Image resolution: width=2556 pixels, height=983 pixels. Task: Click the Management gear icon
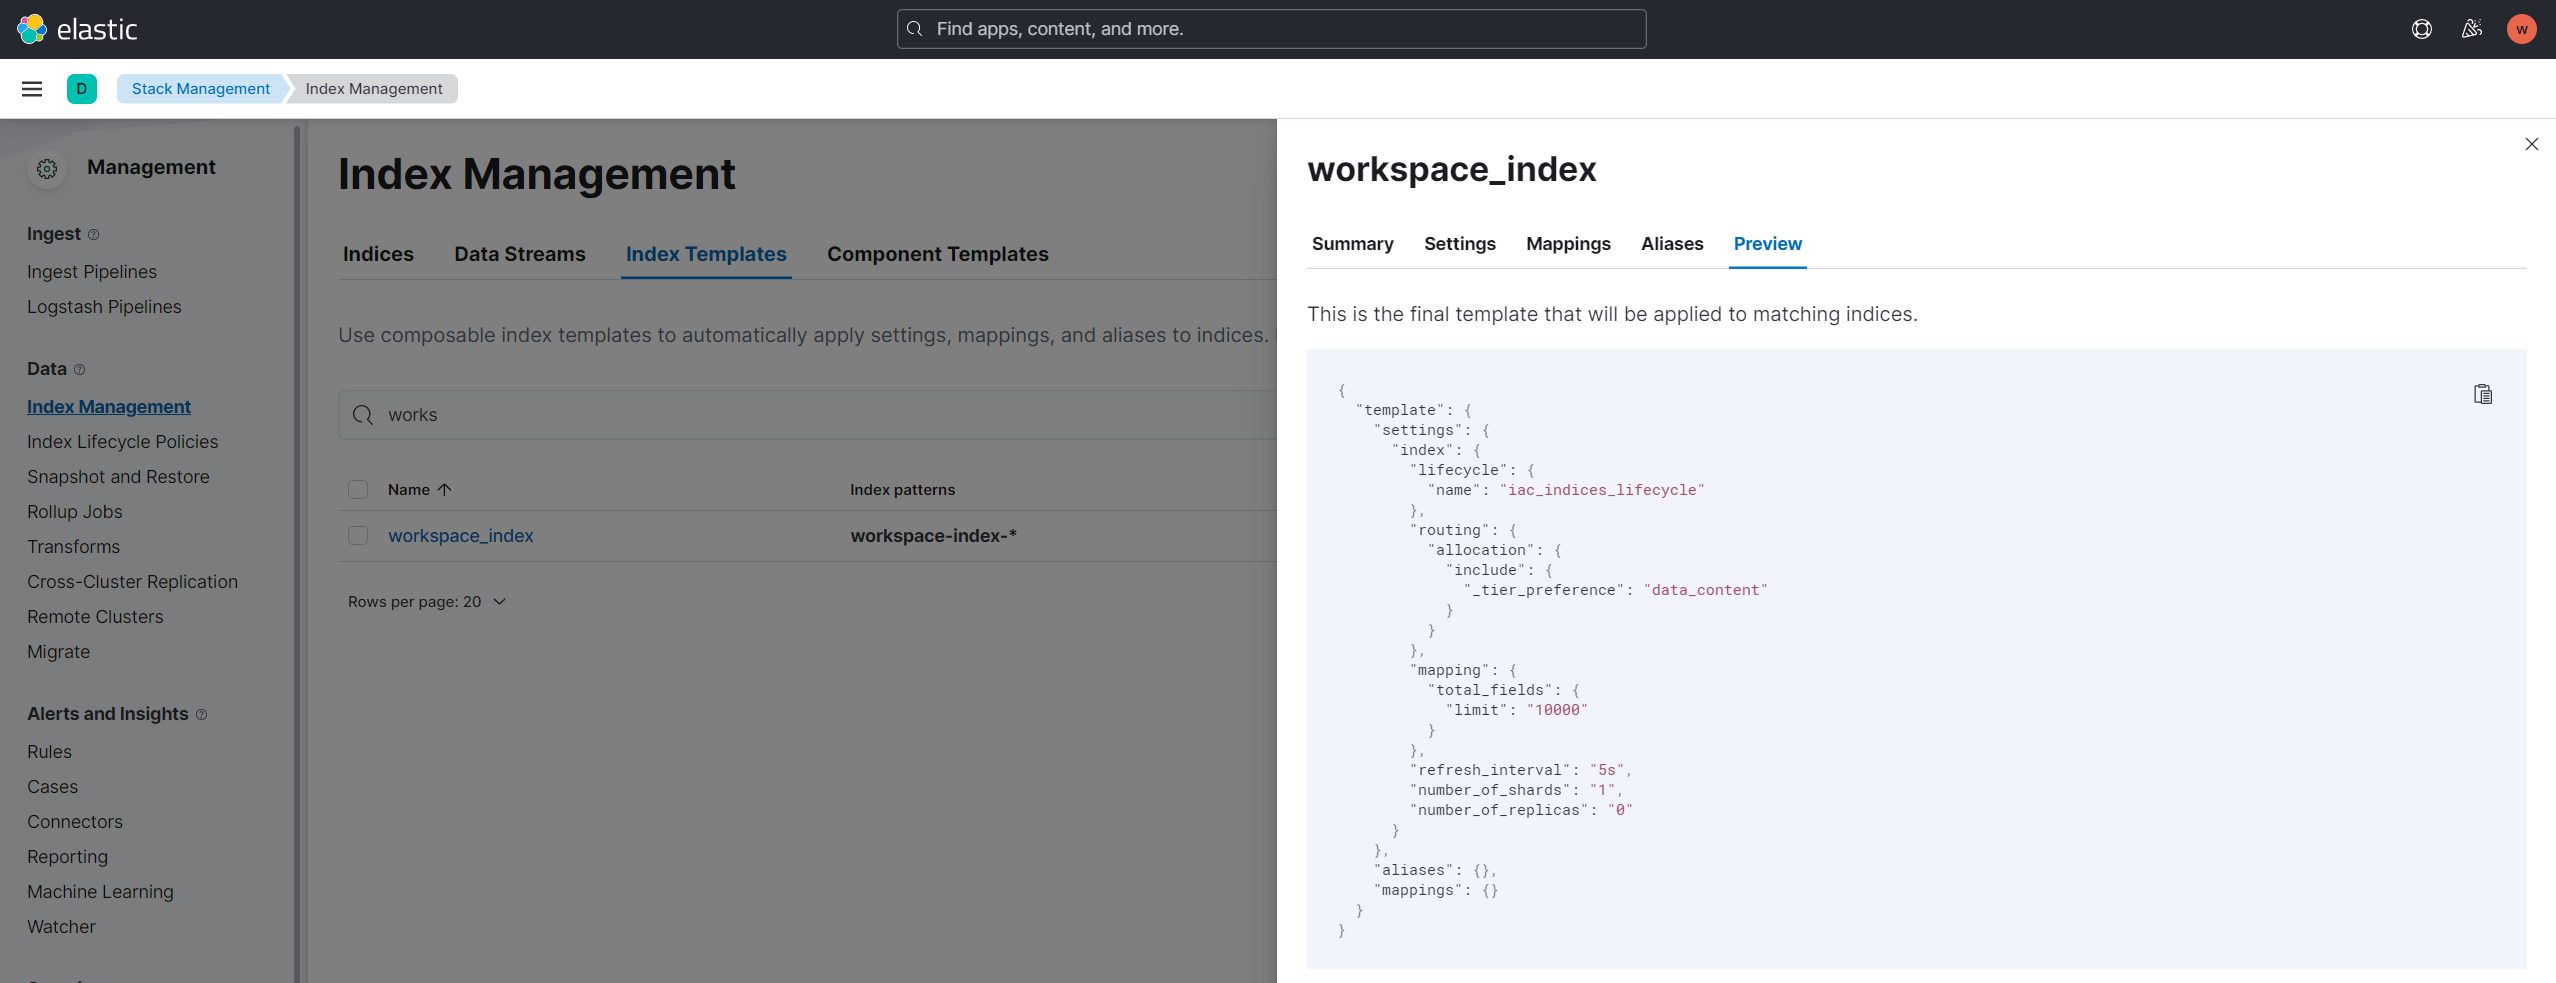click(47, 169)
